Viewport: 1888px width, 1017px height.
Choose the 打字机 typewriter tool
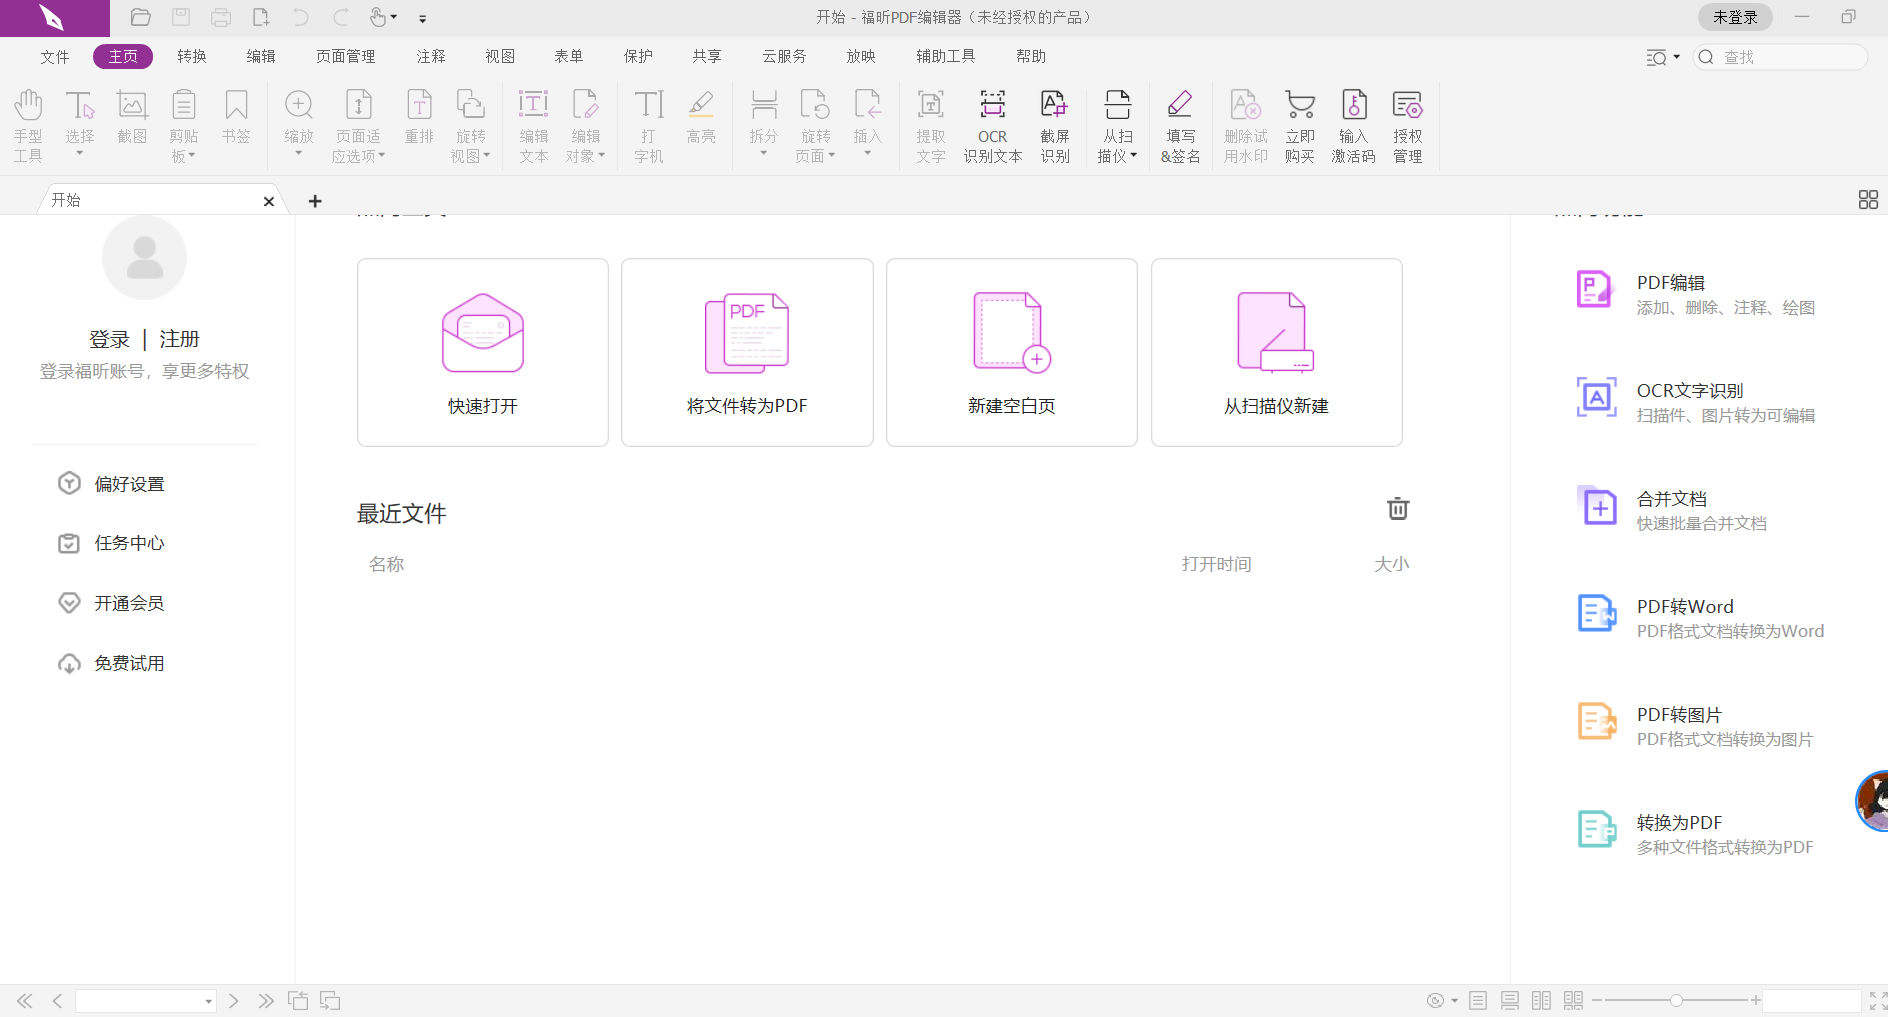648,126
